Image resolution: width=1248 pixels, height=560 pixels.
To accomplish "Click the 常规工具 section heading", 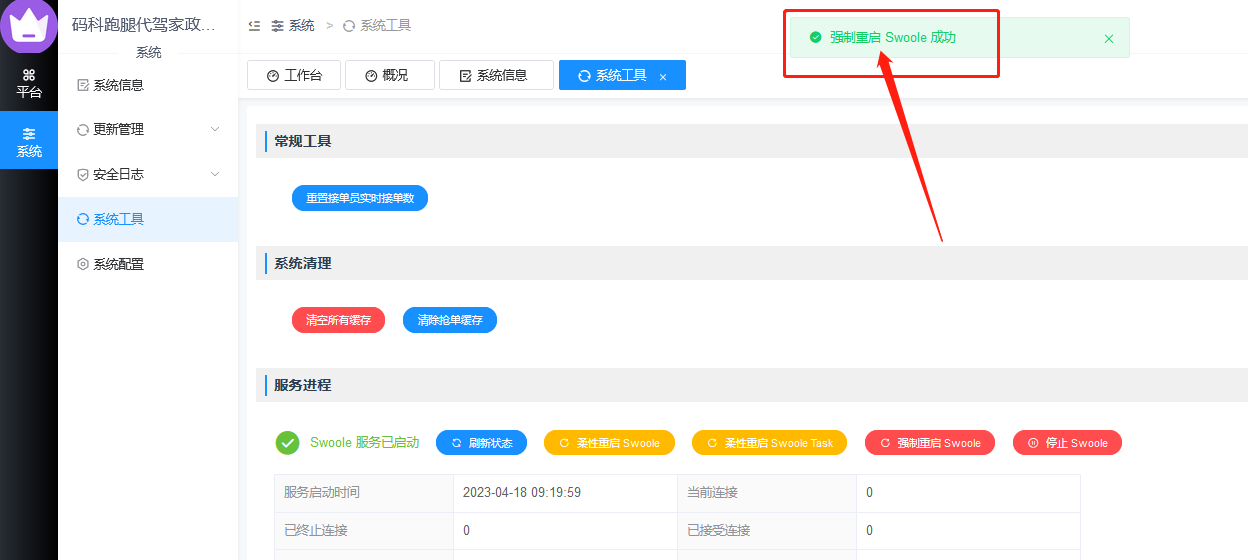I will (x=303, y=141).
